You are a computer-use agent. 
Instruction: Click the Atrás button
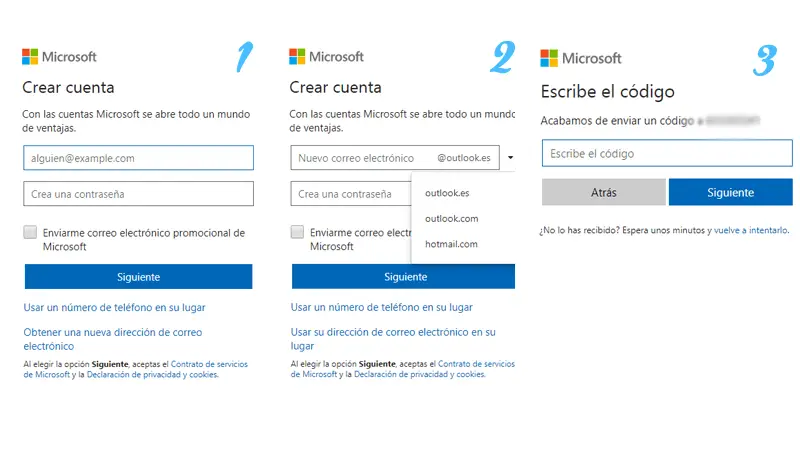pyautogui.click(x=603, y=192)
